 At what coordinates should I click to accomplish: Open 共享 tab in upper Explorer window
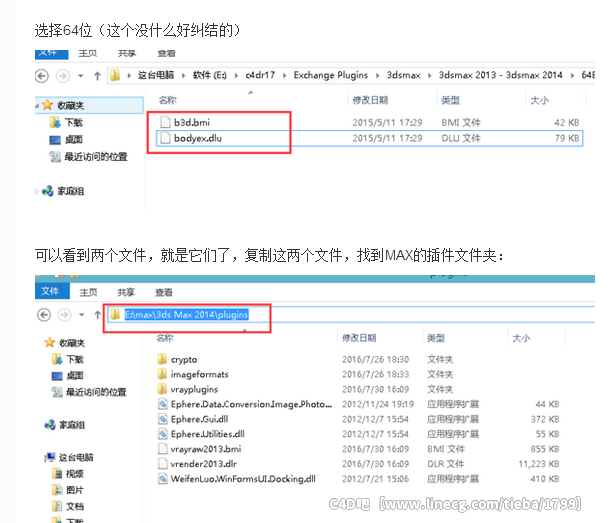[x=126, y=53]
